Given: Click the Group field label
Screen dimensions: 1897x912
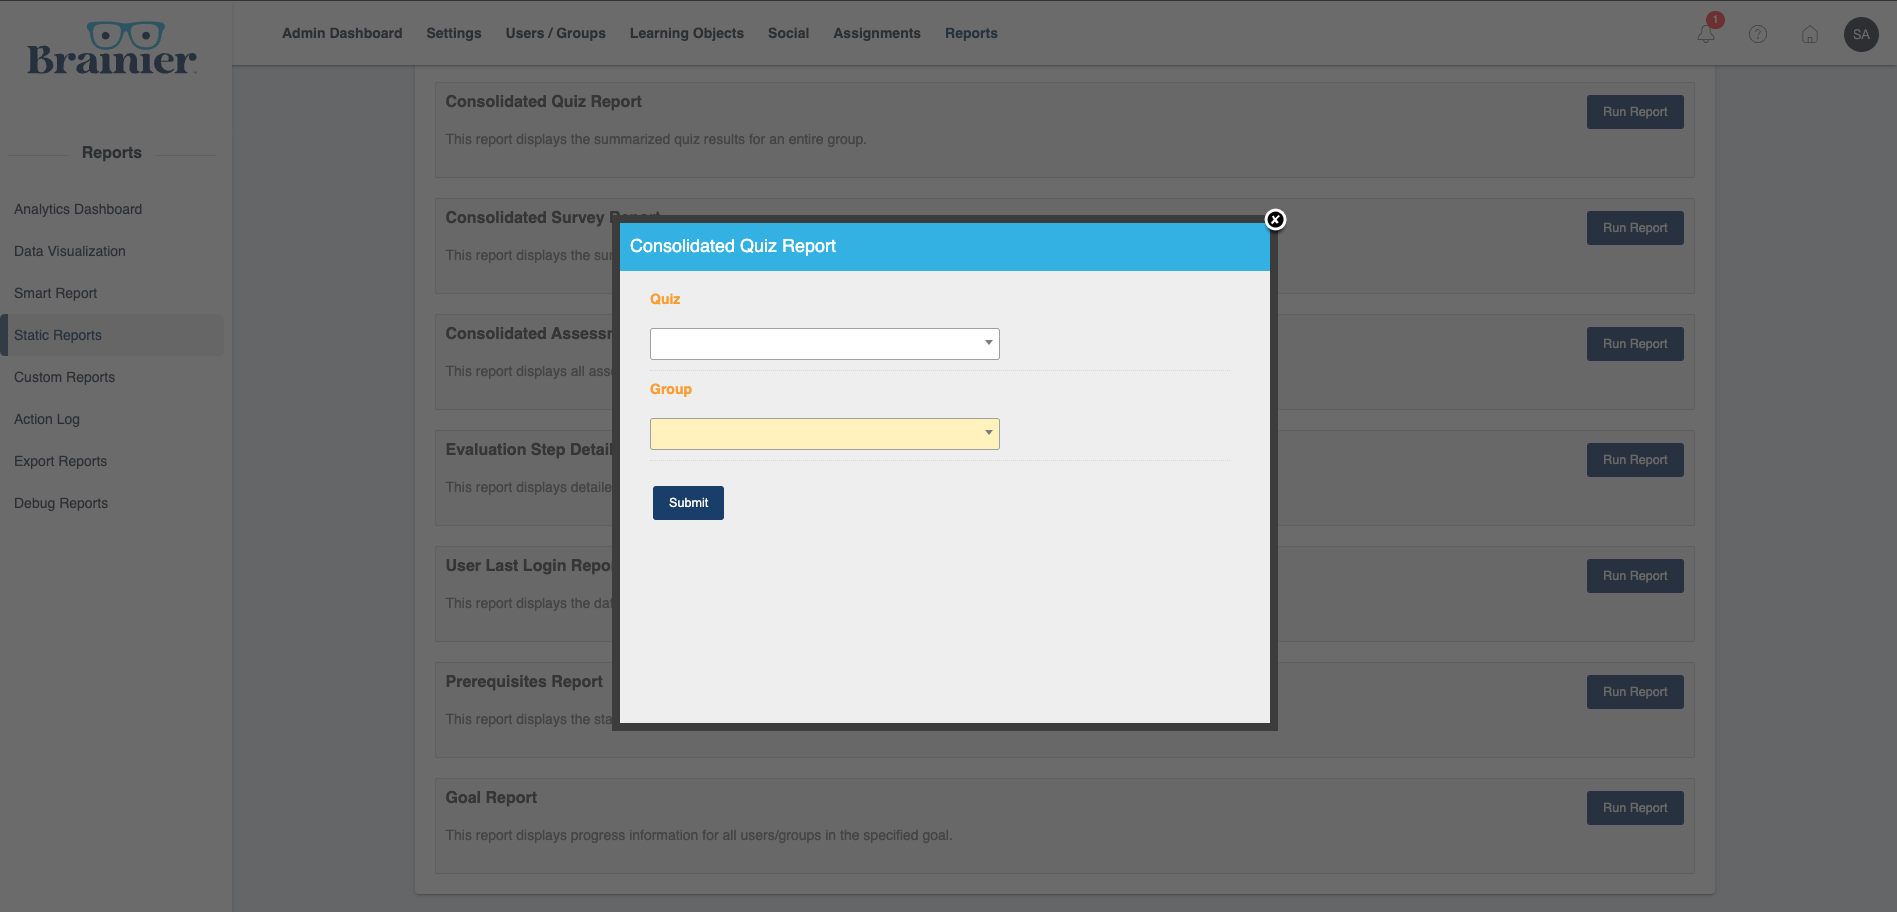Looking at the screenshot, I should 671,389.
